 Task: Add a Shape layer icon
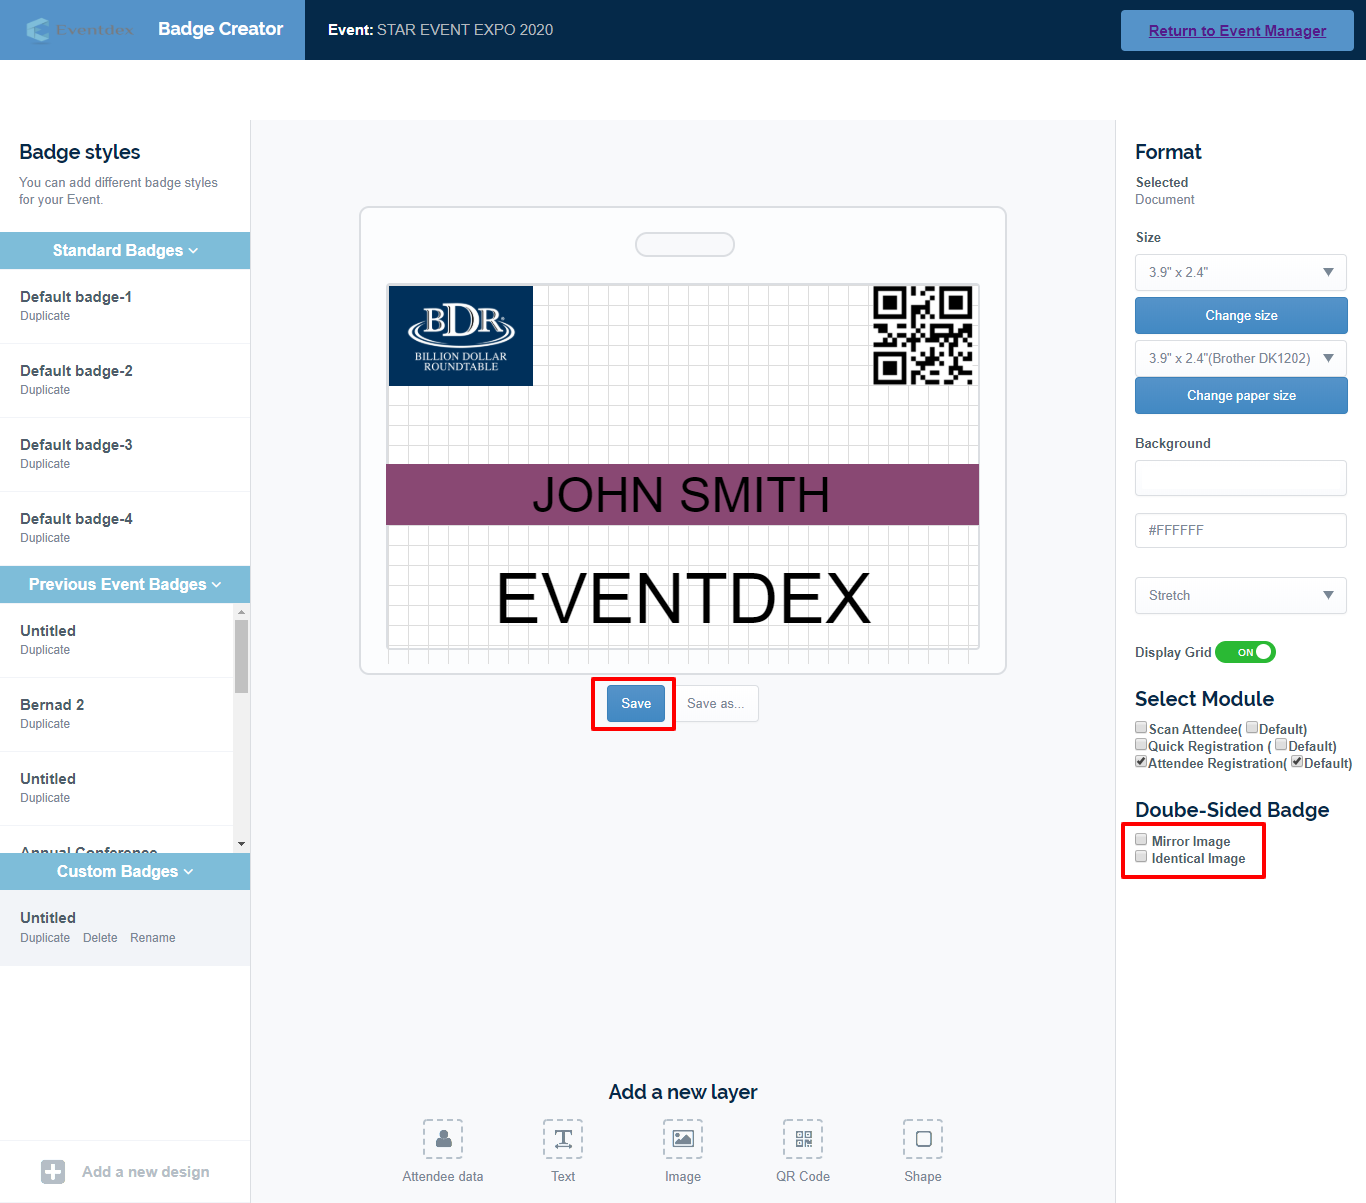(x=923, y=1139)
